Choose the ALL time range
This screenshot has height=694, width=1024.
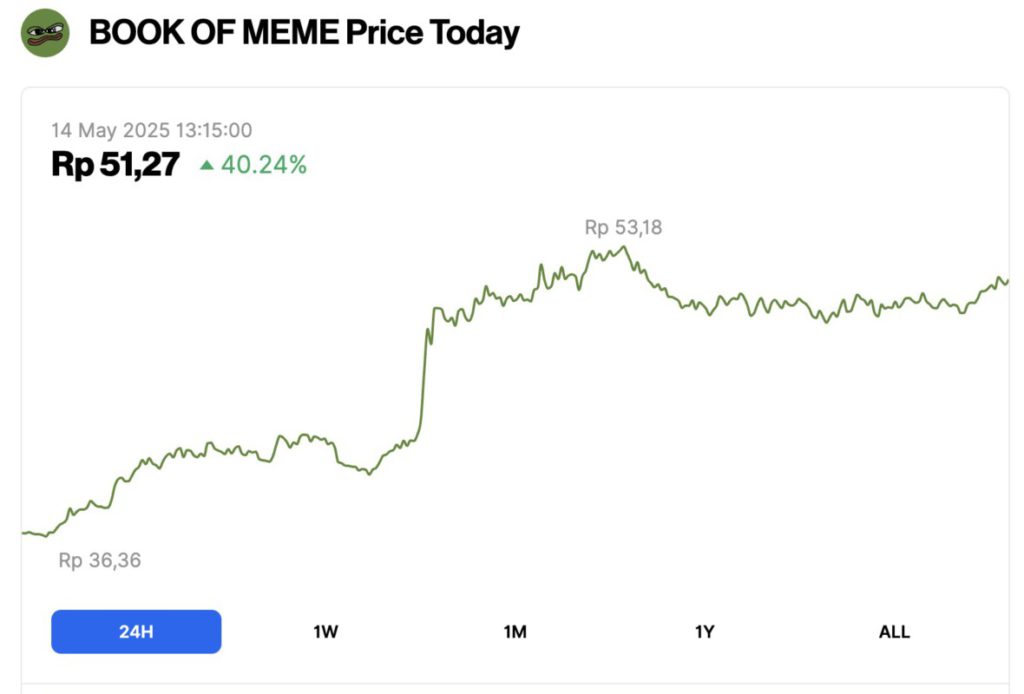point(894,632)
